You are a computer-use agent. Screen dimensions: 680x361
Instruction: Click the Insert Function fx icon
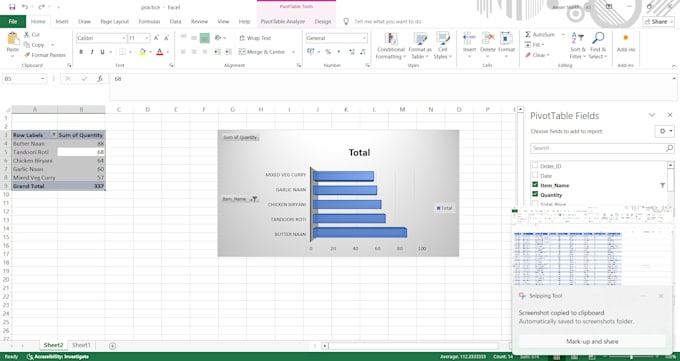click(x=100, y=79)
